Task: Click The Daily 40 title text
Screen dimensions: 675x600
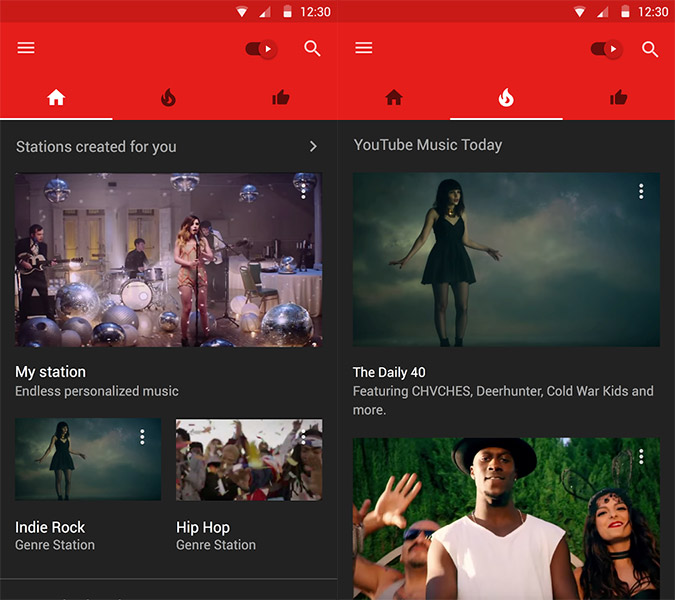Action: [389, 372]
